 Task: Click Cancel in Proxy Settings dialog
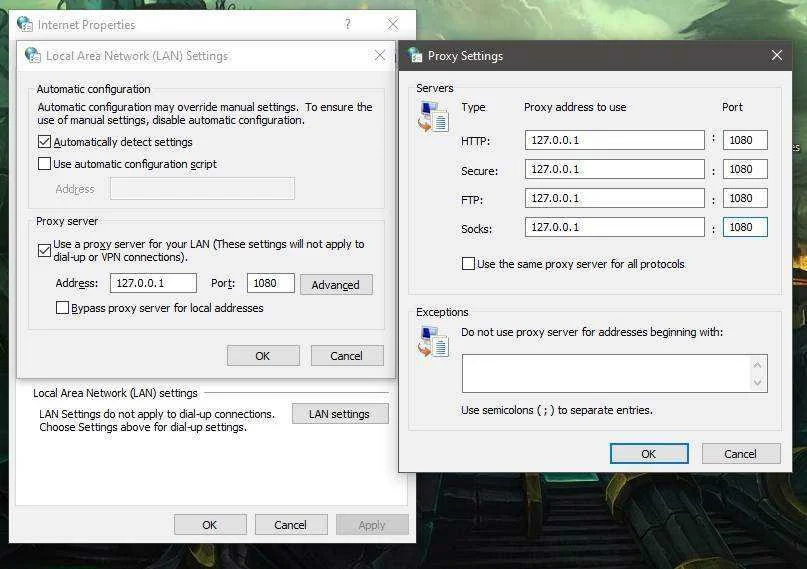pos(741,453)
